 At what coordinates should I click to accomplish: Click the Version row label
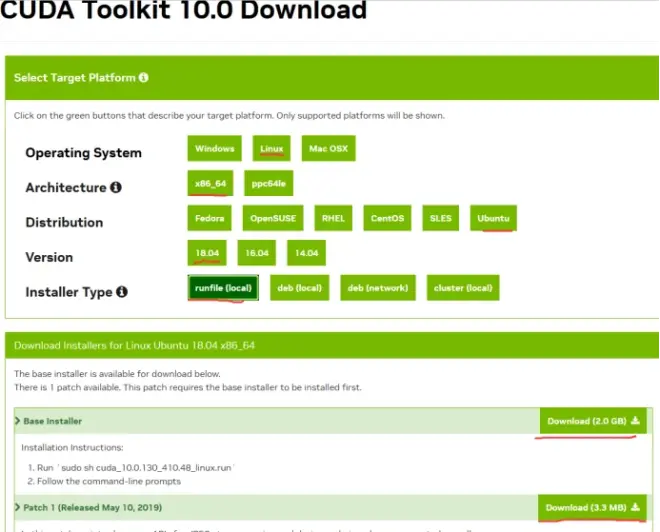pyautogui.click(x=49, y=257)
